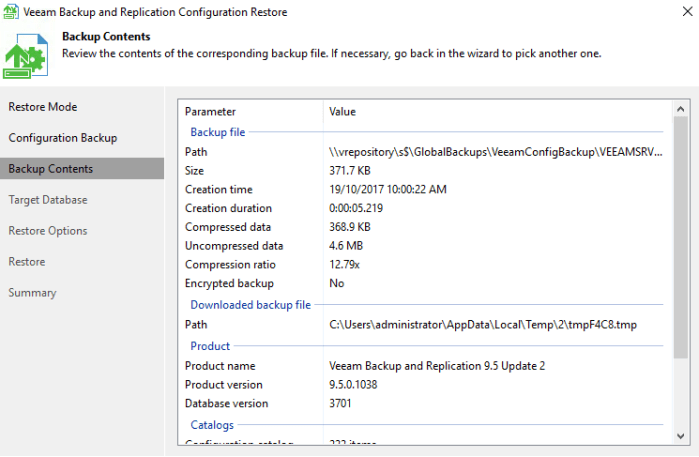
Task: Click the 3701 database version value
Action: pyautogui.click(x=340, y=403)
